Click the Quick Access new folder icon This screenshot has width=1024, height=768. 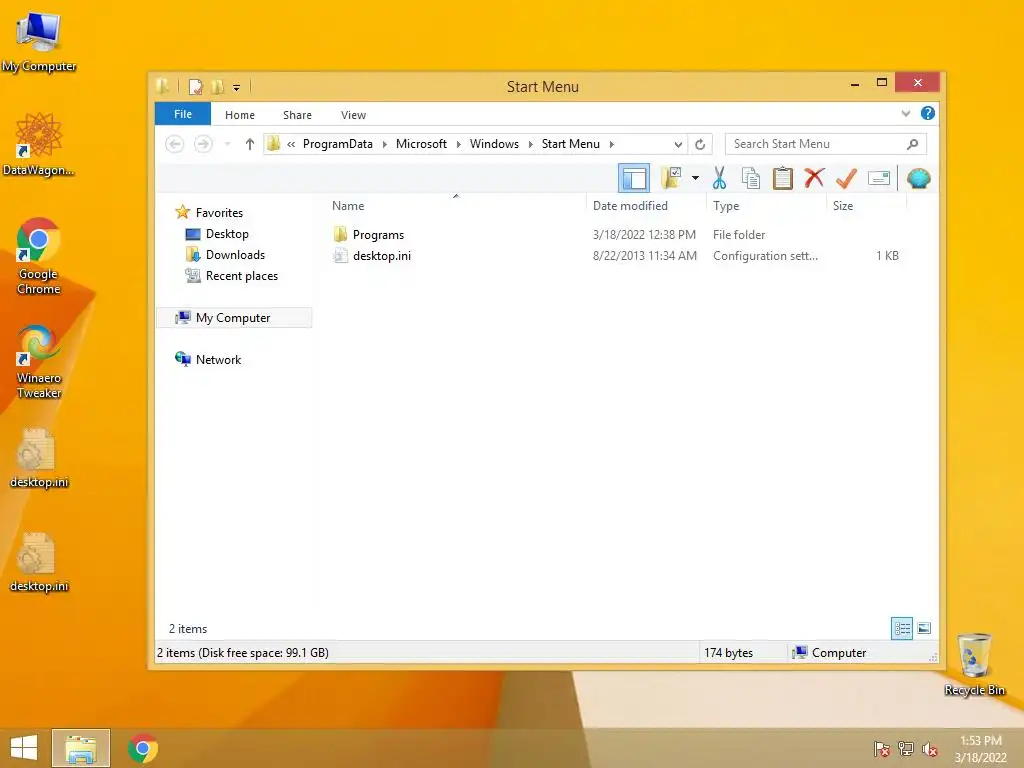pyautogui.click(x=217, y=86)
